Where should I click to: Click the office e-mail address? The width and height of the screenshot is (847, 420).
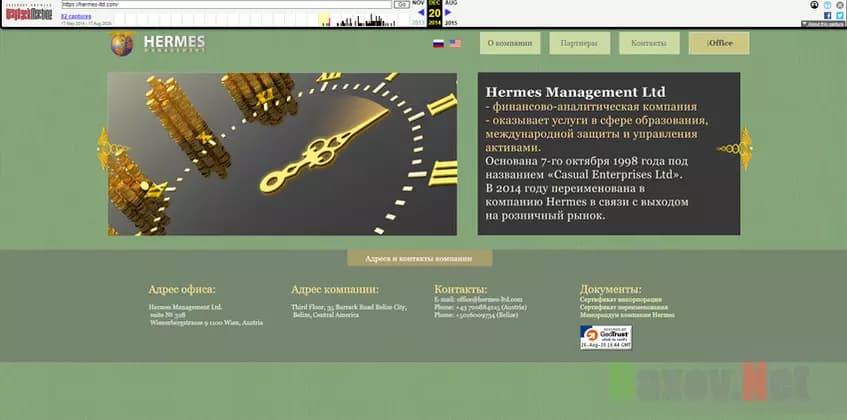pyautogui.click(x=490, y=299)
